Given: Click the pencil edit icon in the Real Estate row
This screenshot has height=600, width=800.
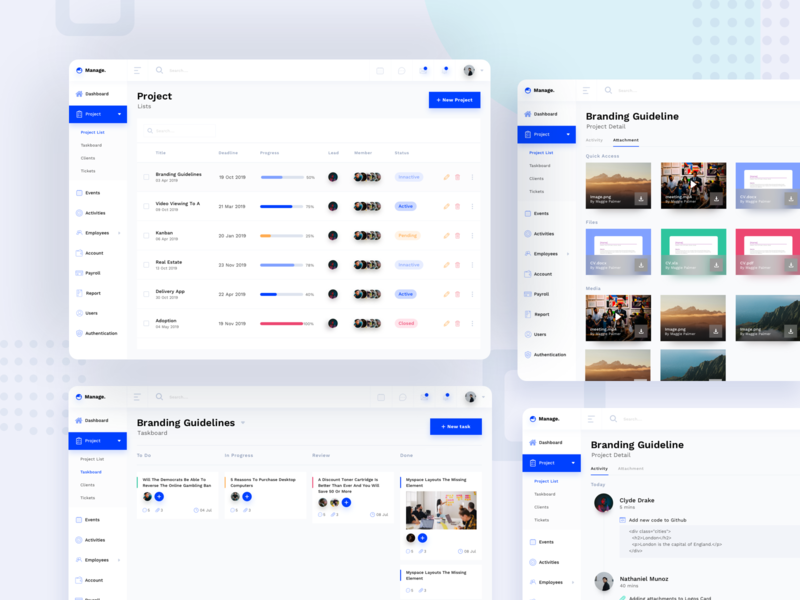Looking at the screenshot, I should point(446,265).
